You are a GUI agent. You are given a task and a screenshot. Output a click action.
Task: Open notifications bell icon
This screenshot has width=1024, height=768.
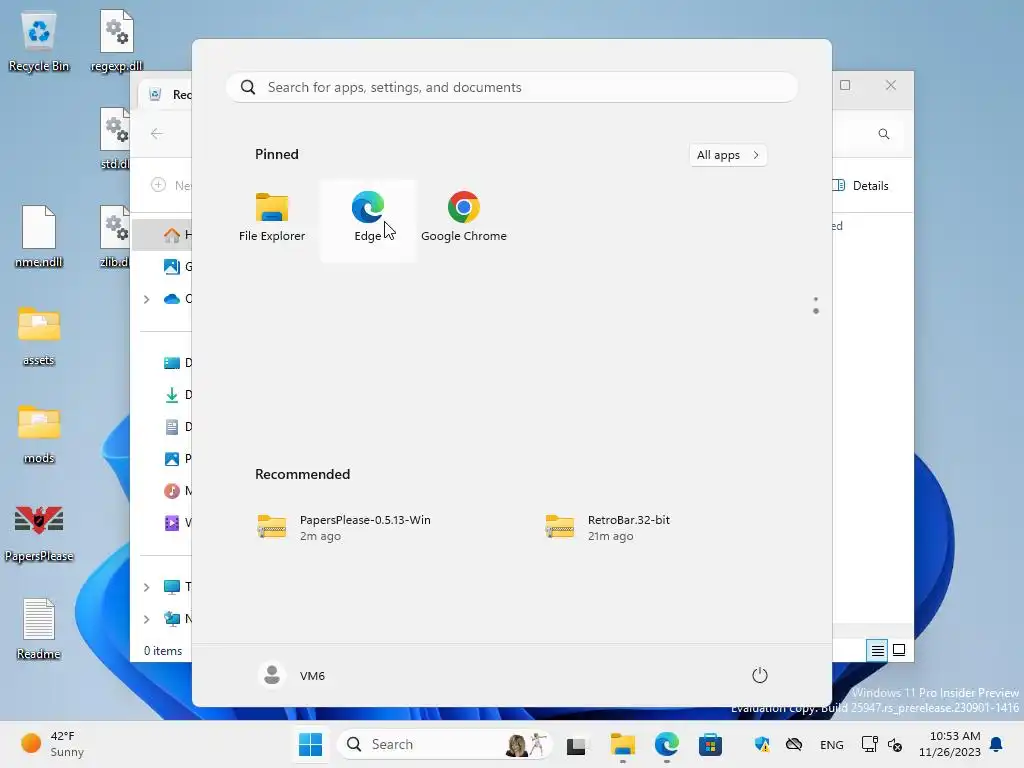tap(997, 744)
